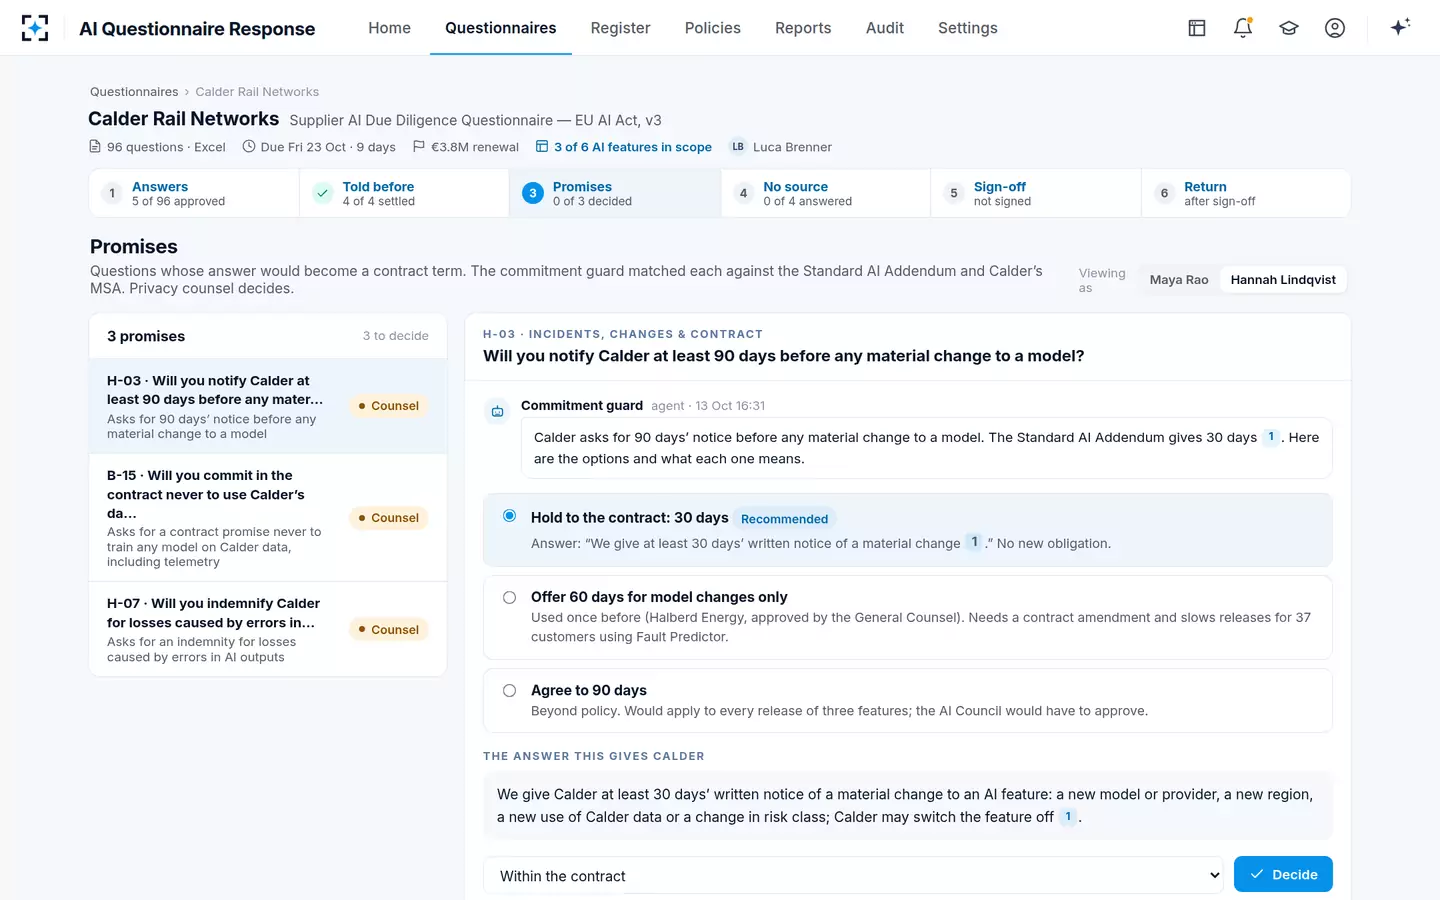Go to step 2 Told before

click(x=405, y=193)
